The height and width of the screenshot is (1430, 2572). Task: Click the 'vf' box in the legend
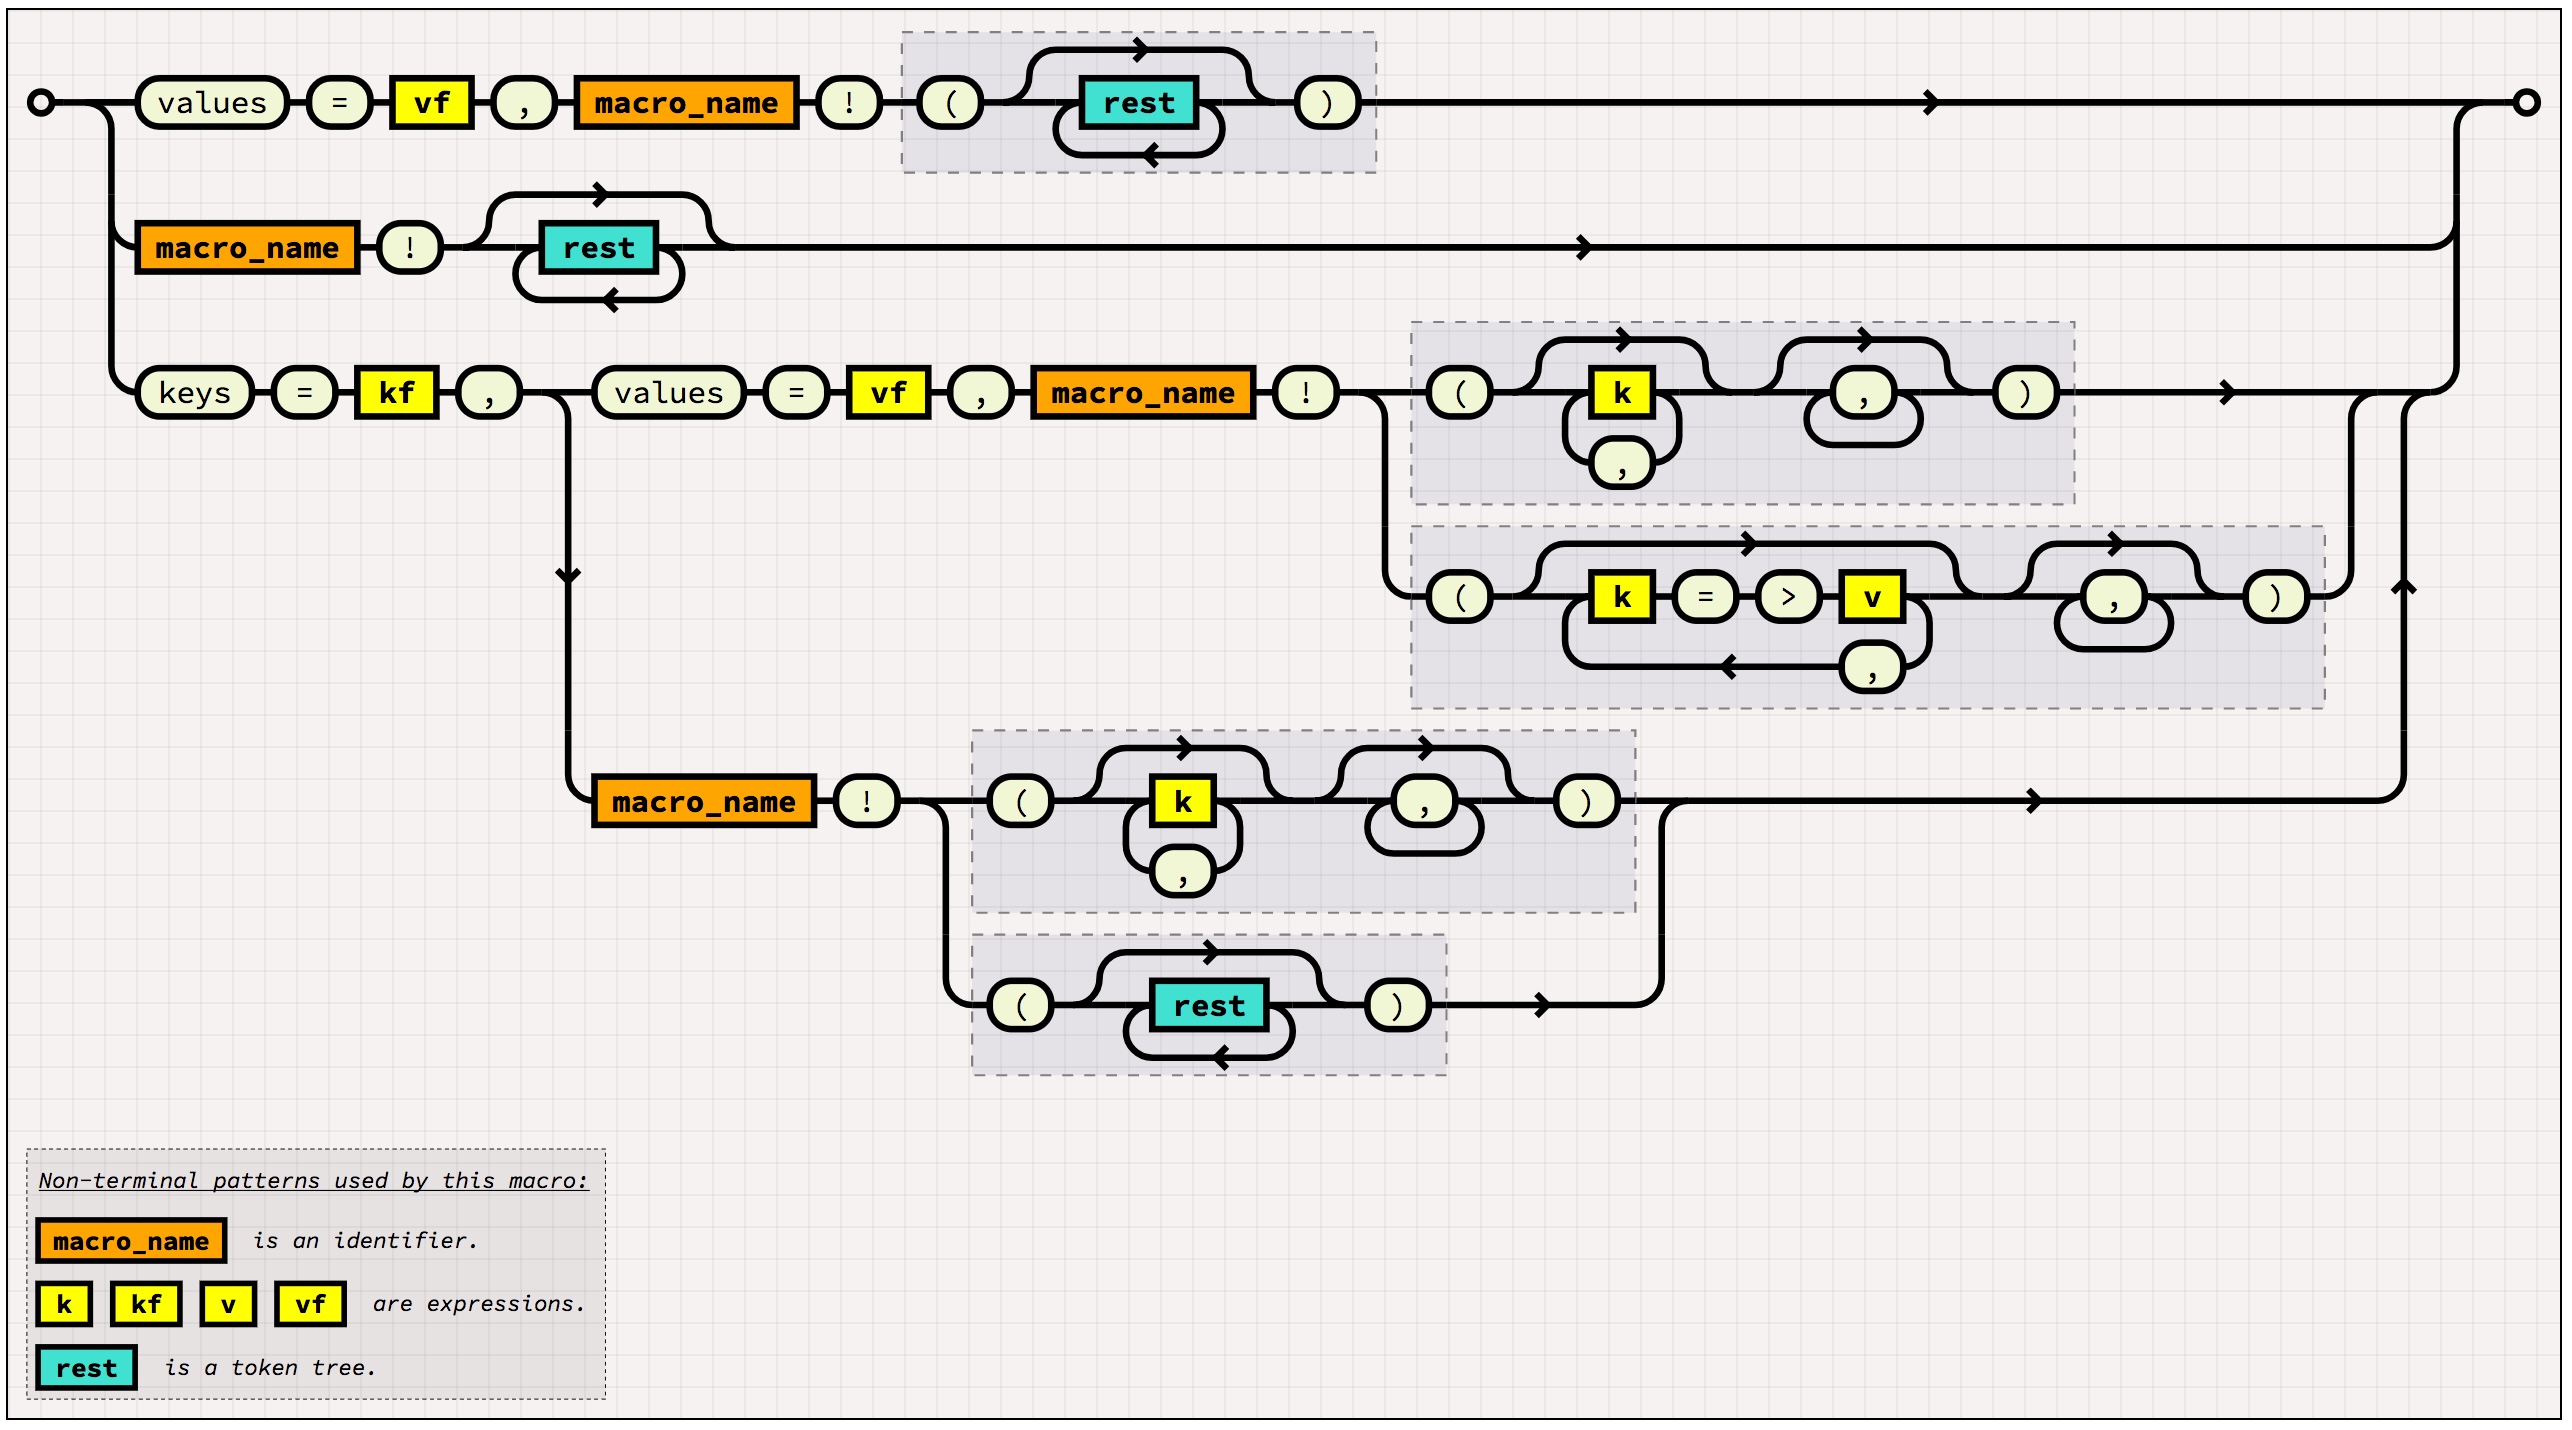click(x=310, y=1304)
